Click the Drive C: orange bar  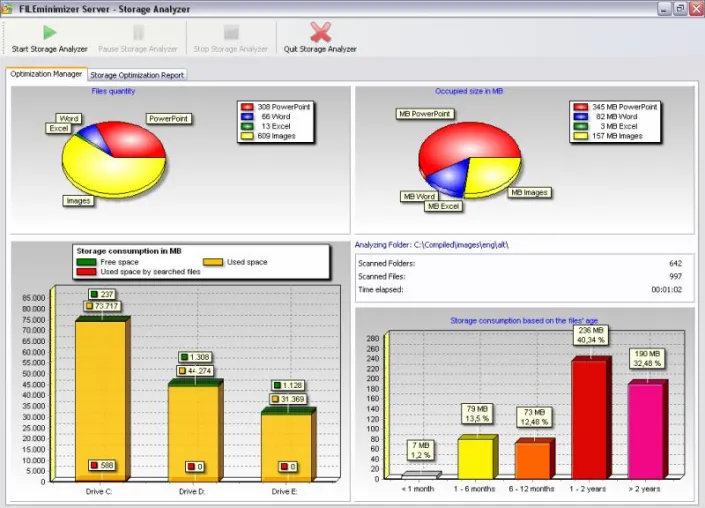[100, 396]
